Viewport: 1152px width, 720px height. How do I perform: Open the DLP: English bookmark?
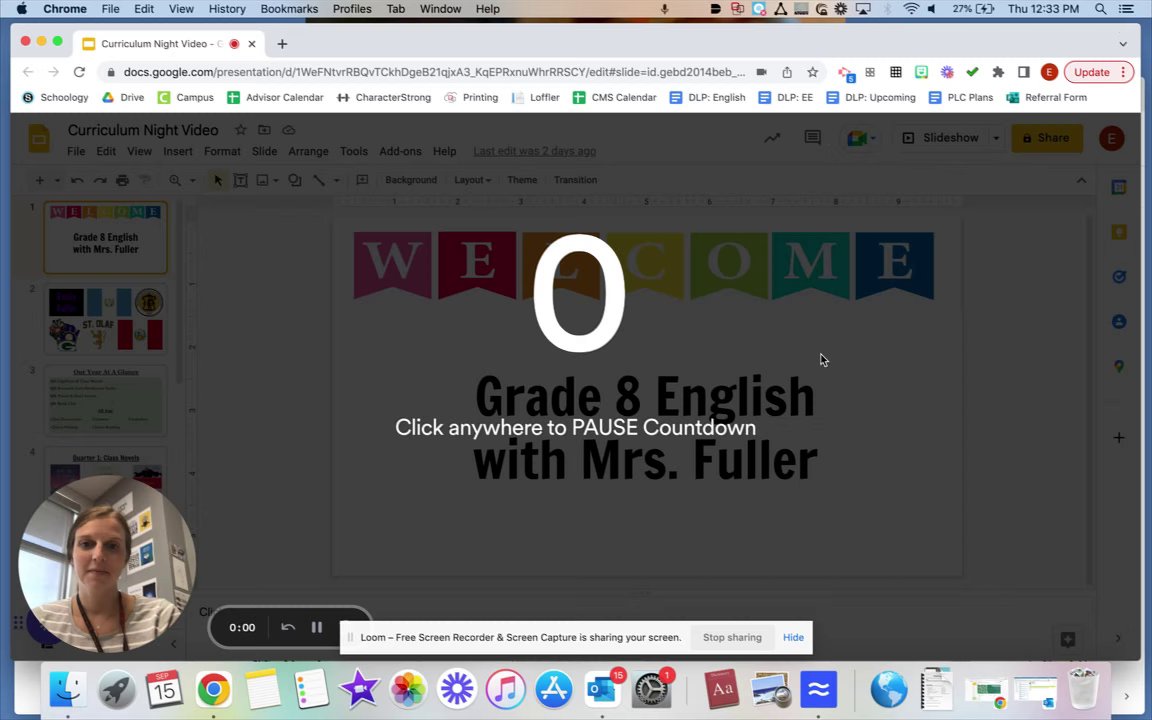(708, 98)
